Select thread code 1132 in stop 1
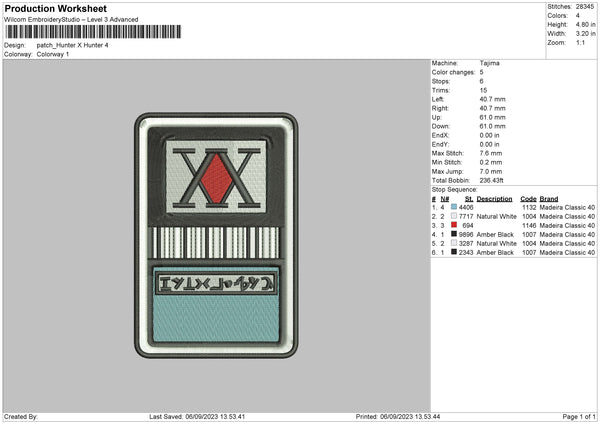 pos(529,207)
